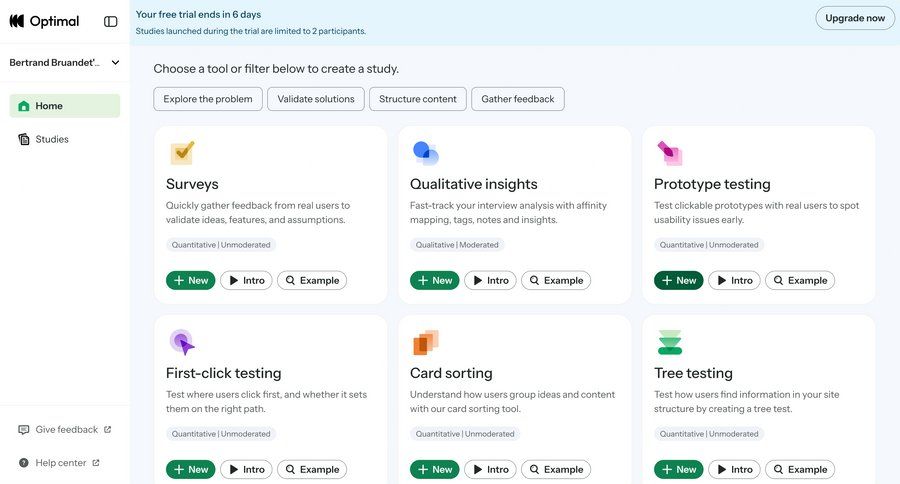Click the Card sorting icon
900x484 pixels.
[425, 342]
